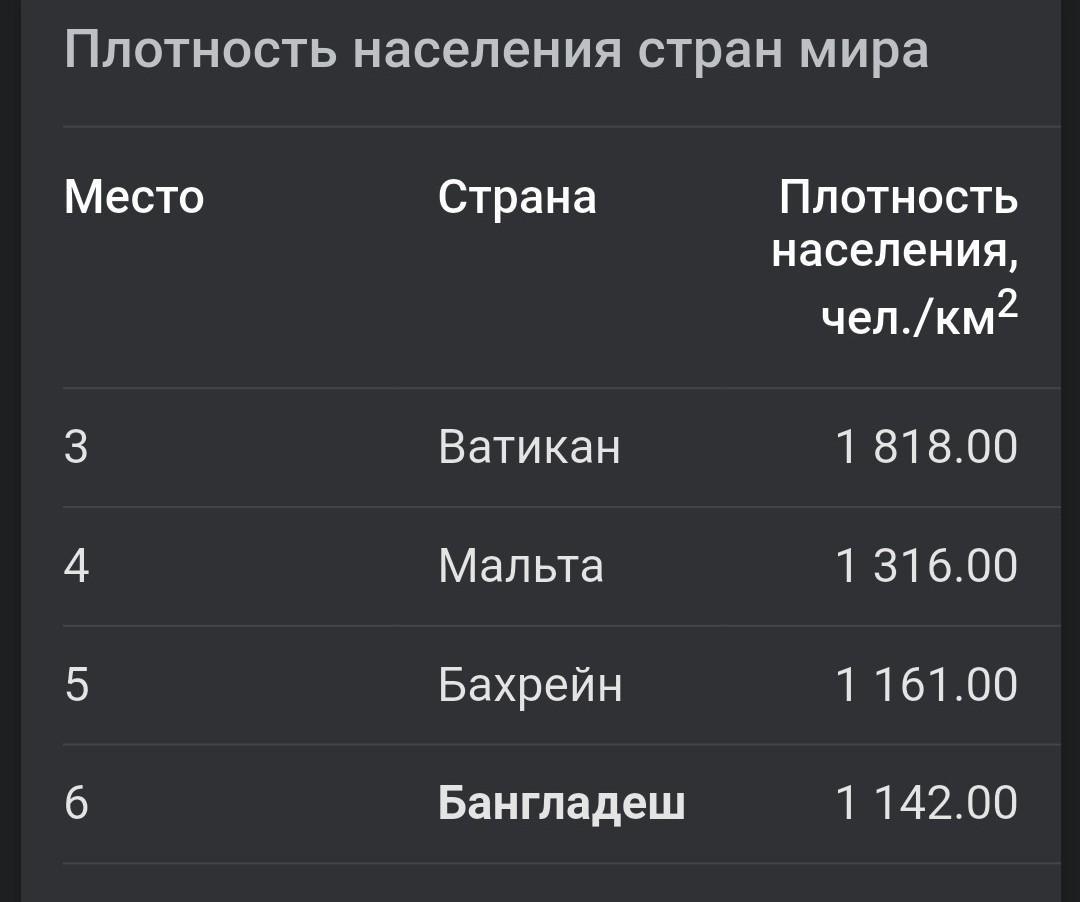Click the 'чел./км²' unit label
This screenshot has height=902, width=1080.
click(908, 319)
